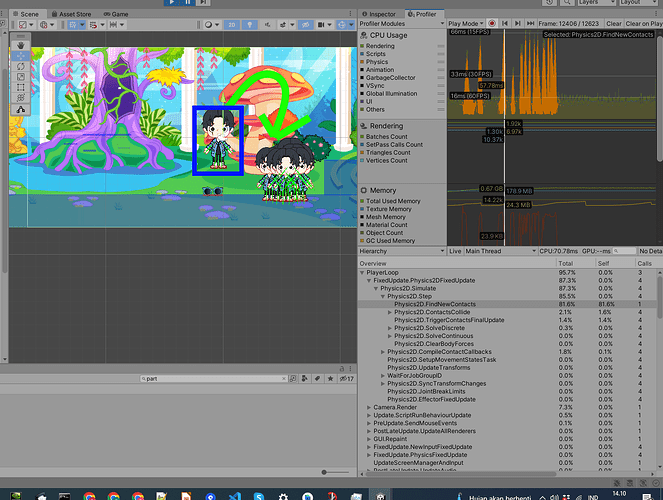
Task: Toggle scene audio icon
Action: click(267, 25)
